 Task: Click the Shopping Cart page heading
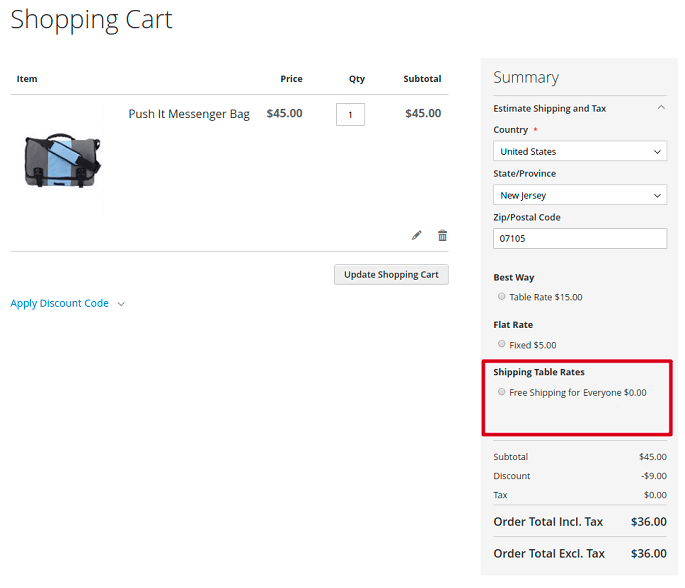pyautogui.click(x=91, y=20)
